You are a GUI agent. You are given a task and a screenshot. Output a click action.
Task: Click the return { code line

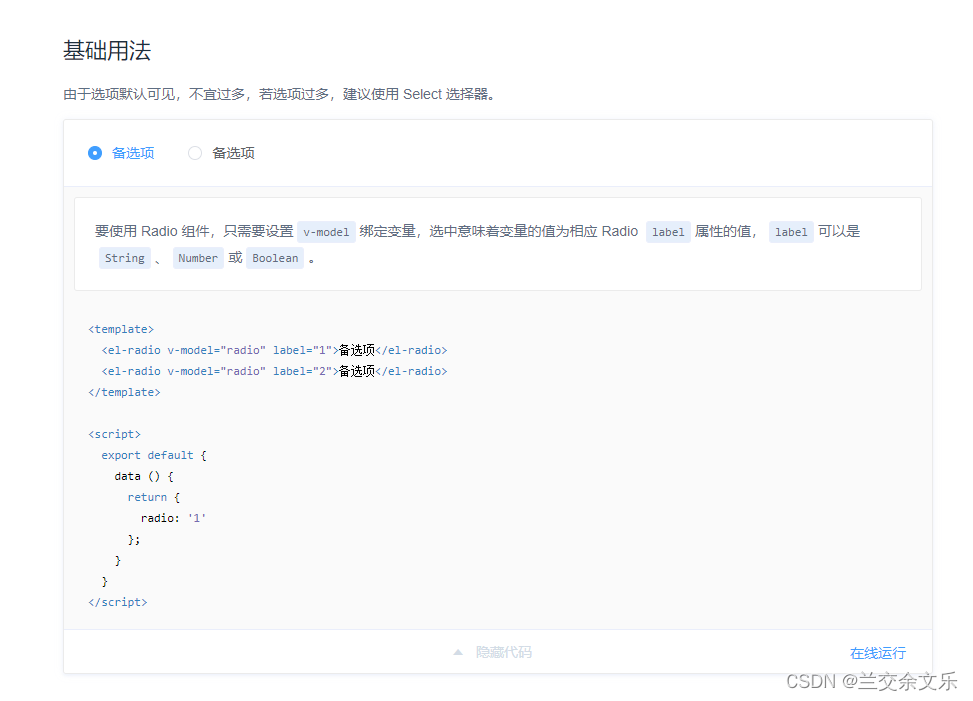[154, 498]
